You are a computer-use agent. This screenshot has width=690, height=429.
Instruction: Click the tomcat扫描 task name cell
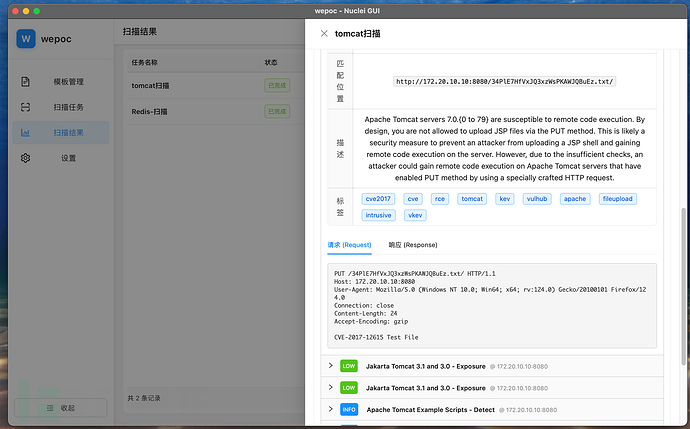(150, 86)
